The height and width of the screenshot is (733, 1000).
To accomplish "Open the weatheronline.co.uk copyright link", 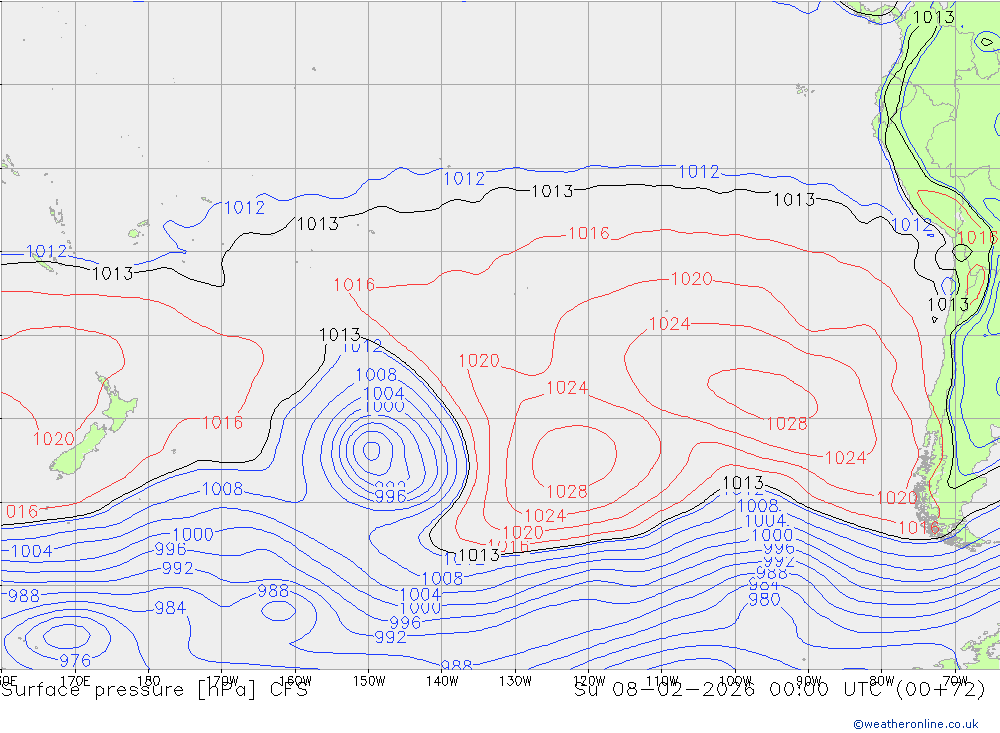I will click(x=916, y=724).
